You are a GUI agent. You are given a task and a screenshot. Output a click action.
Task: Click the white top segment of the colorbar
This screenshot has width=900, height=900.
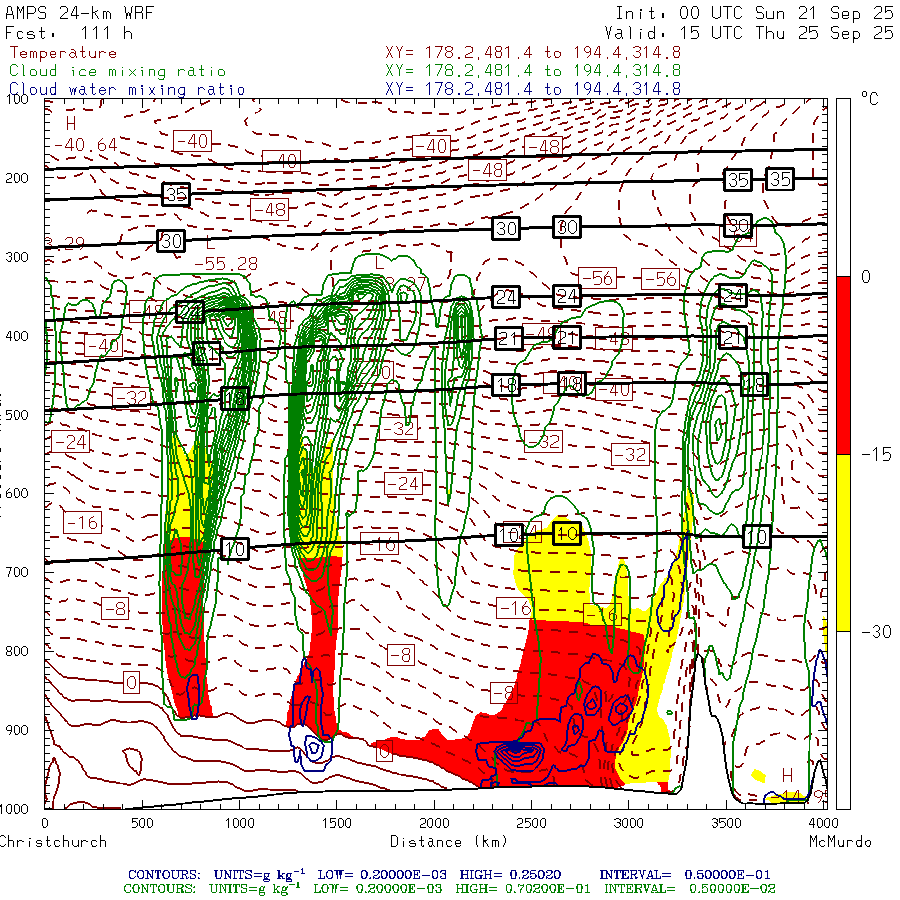843,188
